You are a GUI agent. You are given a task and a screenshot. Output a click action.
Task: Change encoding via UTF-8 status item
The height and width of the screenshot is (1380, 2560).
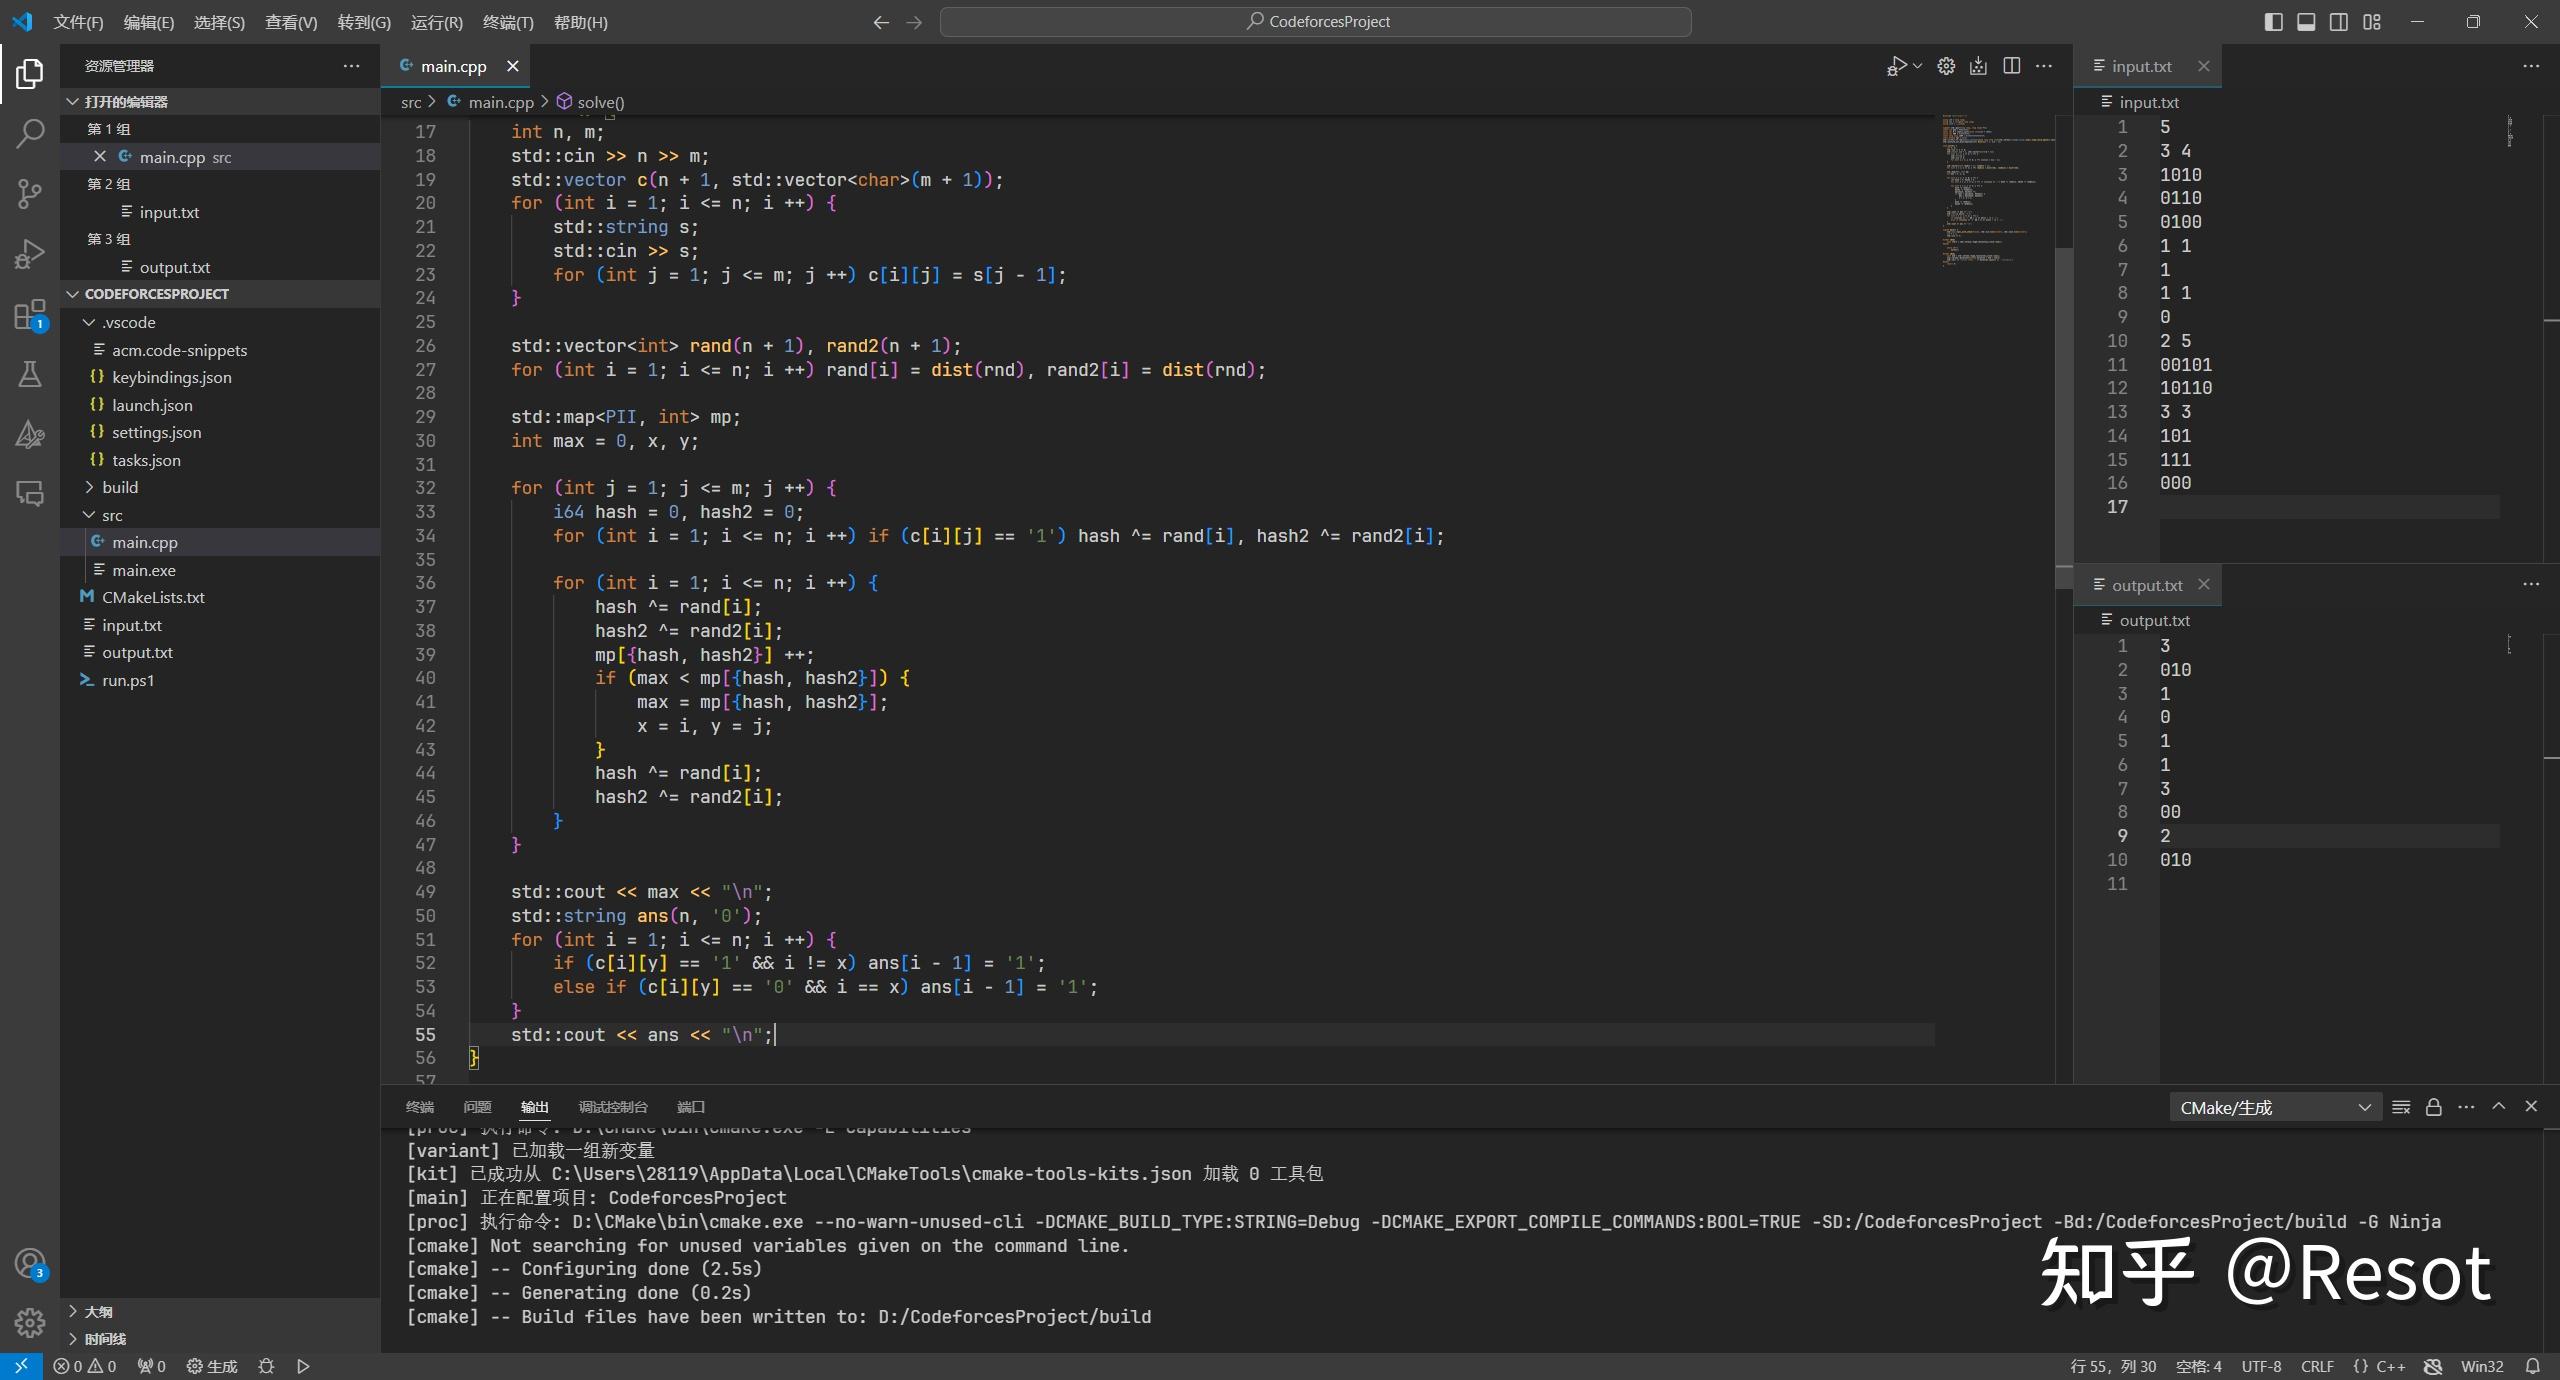[2261, 1365]
